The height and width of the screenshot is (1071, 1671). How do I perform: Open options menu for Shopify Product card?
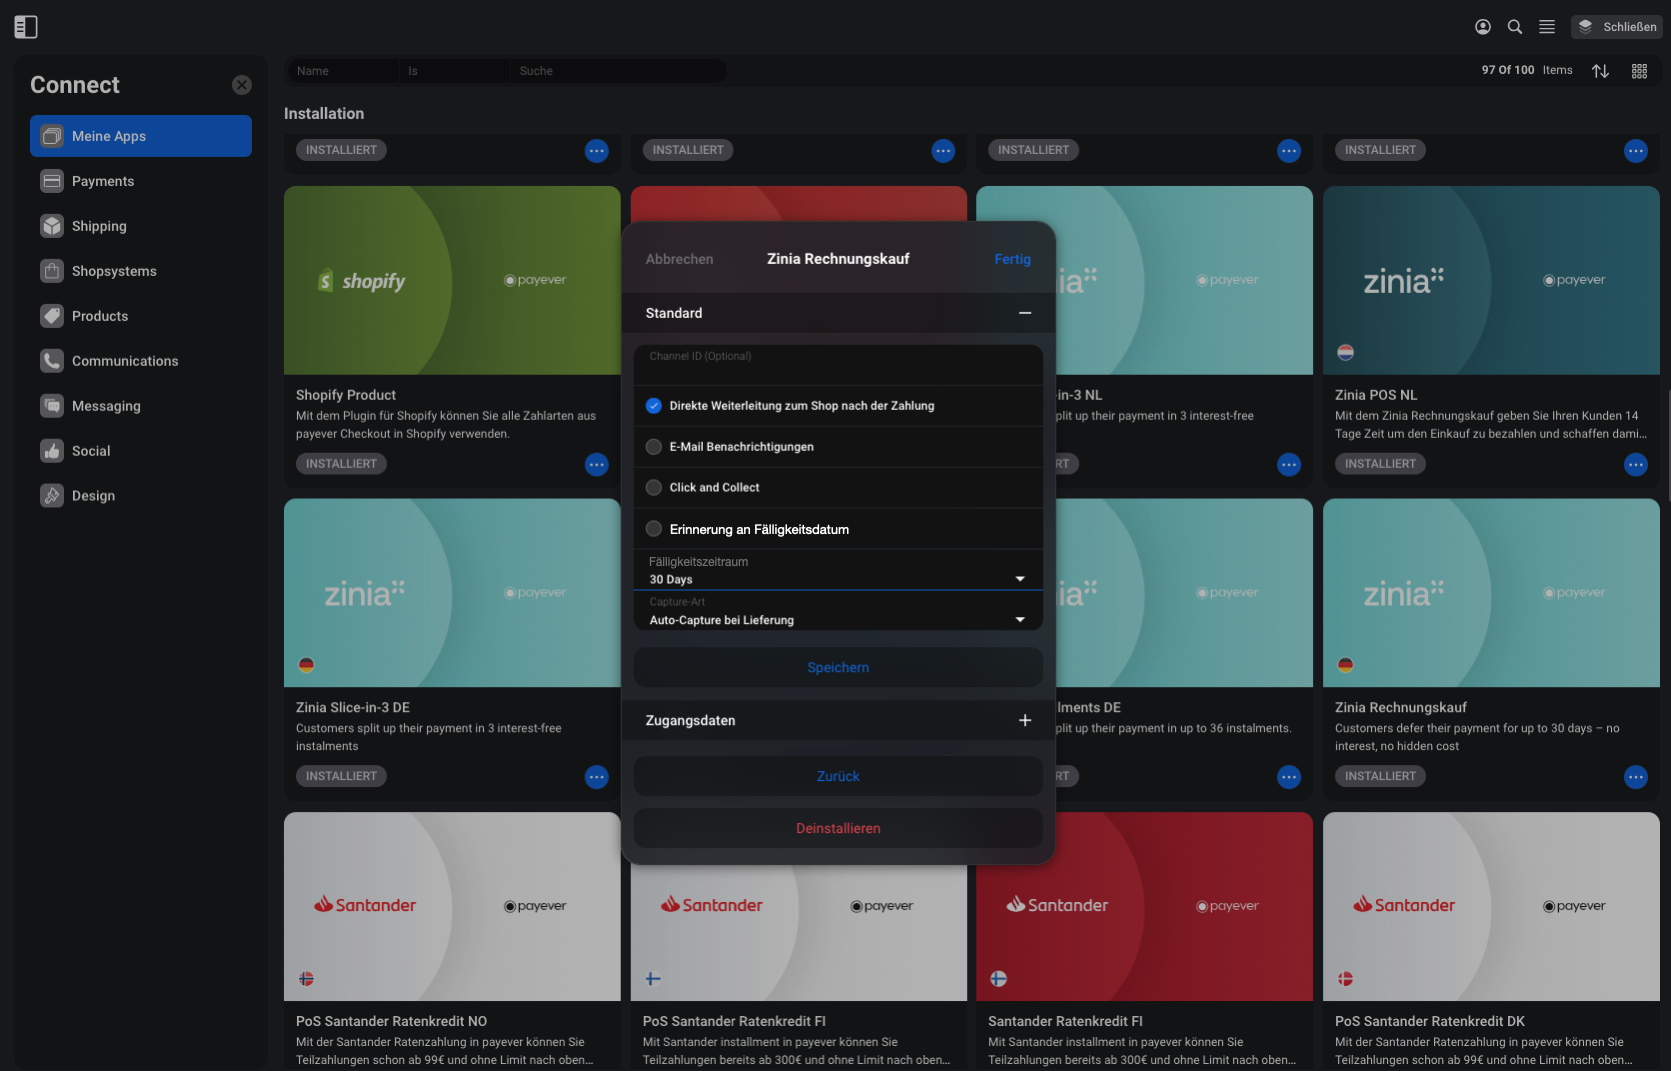597,464
